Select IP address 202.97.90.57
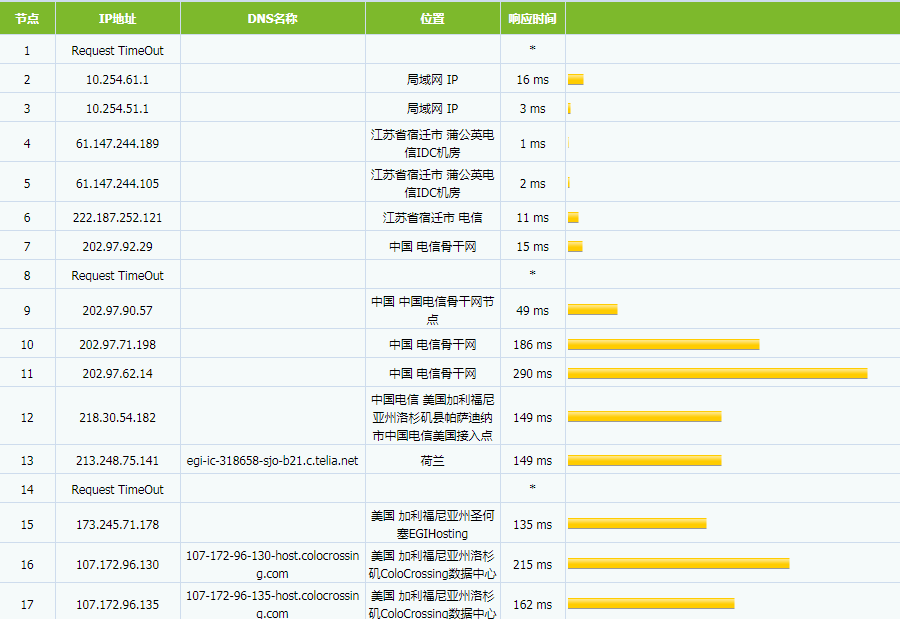900x619 pixels. 117,311
